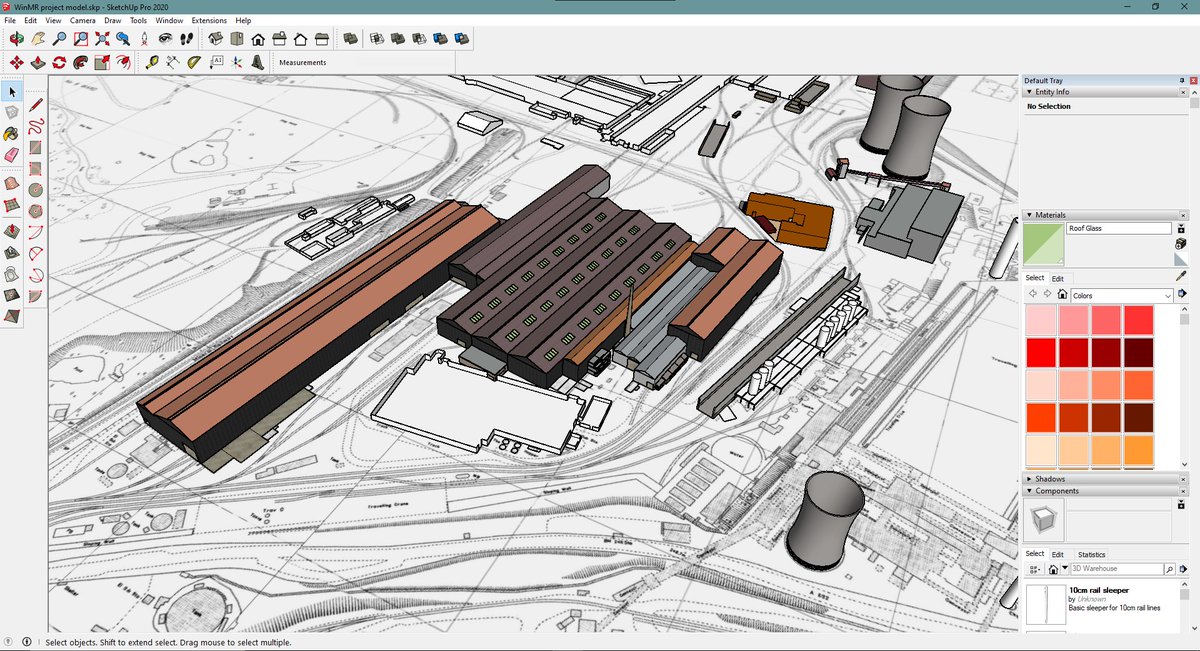Close the Shadows panel with X
This screenshot has height=651, width=1200.
(x=1182, y=479)
